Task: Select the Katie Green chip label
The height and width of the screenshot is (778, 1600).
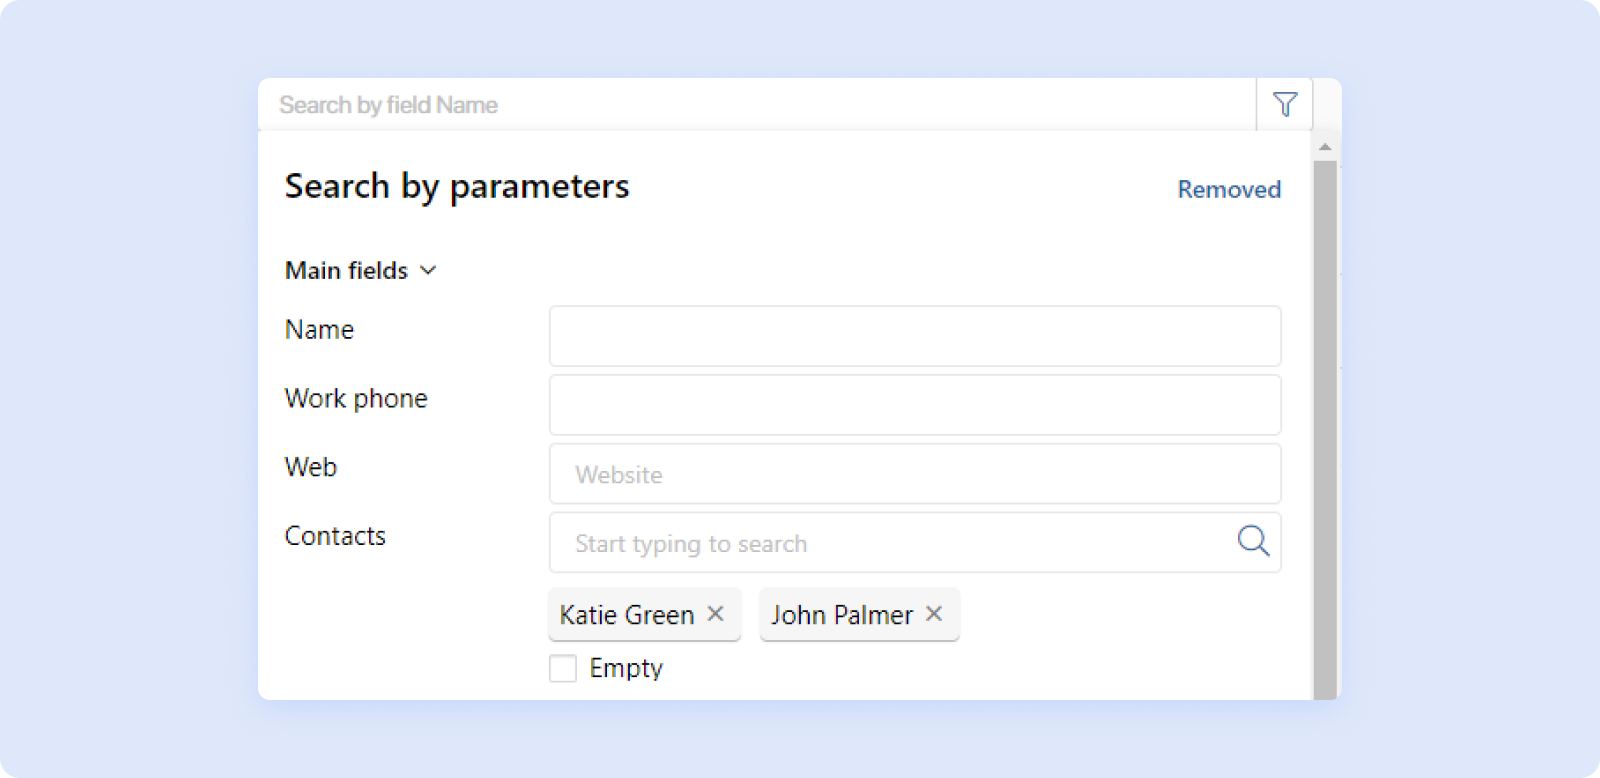Action: [627, 615]
